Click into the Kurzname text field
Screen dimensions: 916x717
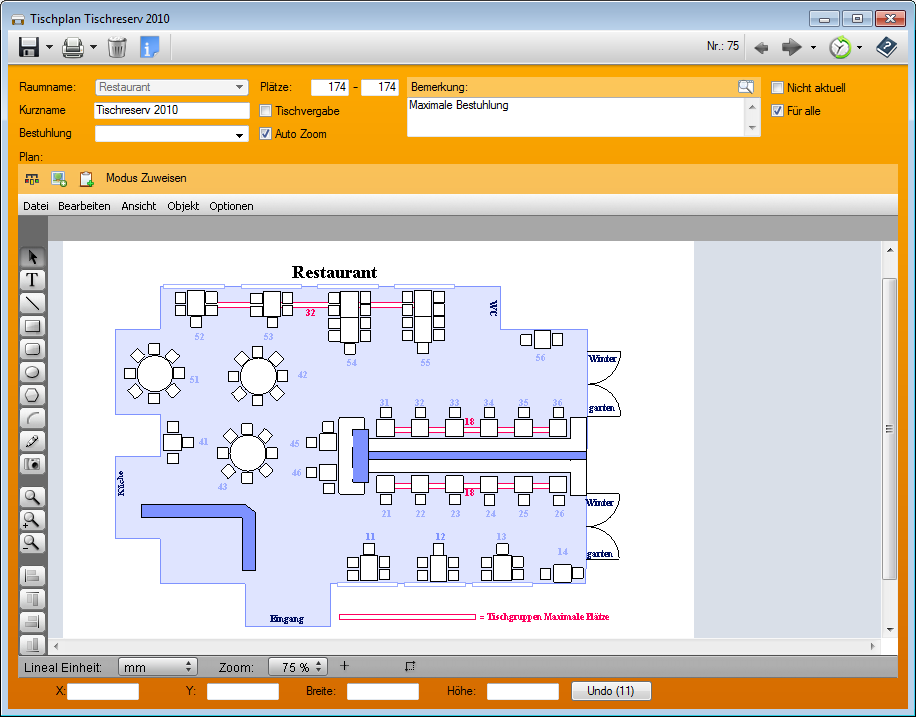click(x=171, y=110)
